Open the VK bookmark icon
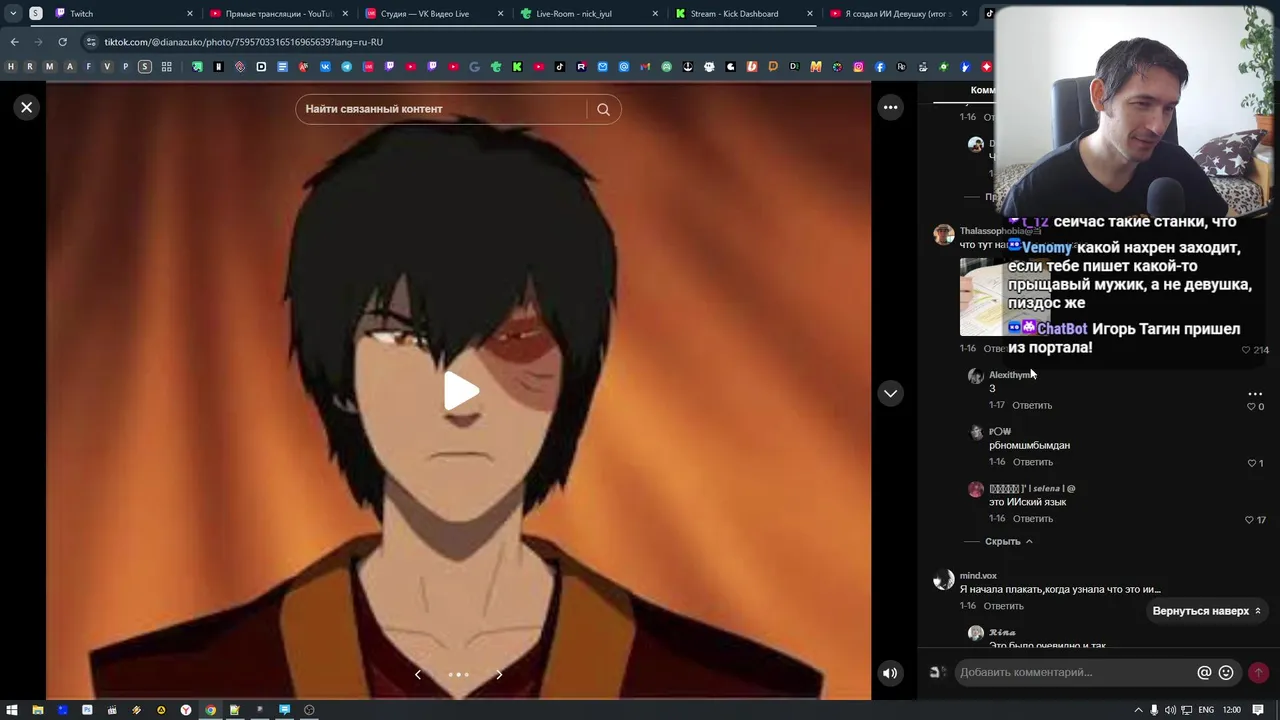Screen dimensions: 1280x720 [325, 67]
